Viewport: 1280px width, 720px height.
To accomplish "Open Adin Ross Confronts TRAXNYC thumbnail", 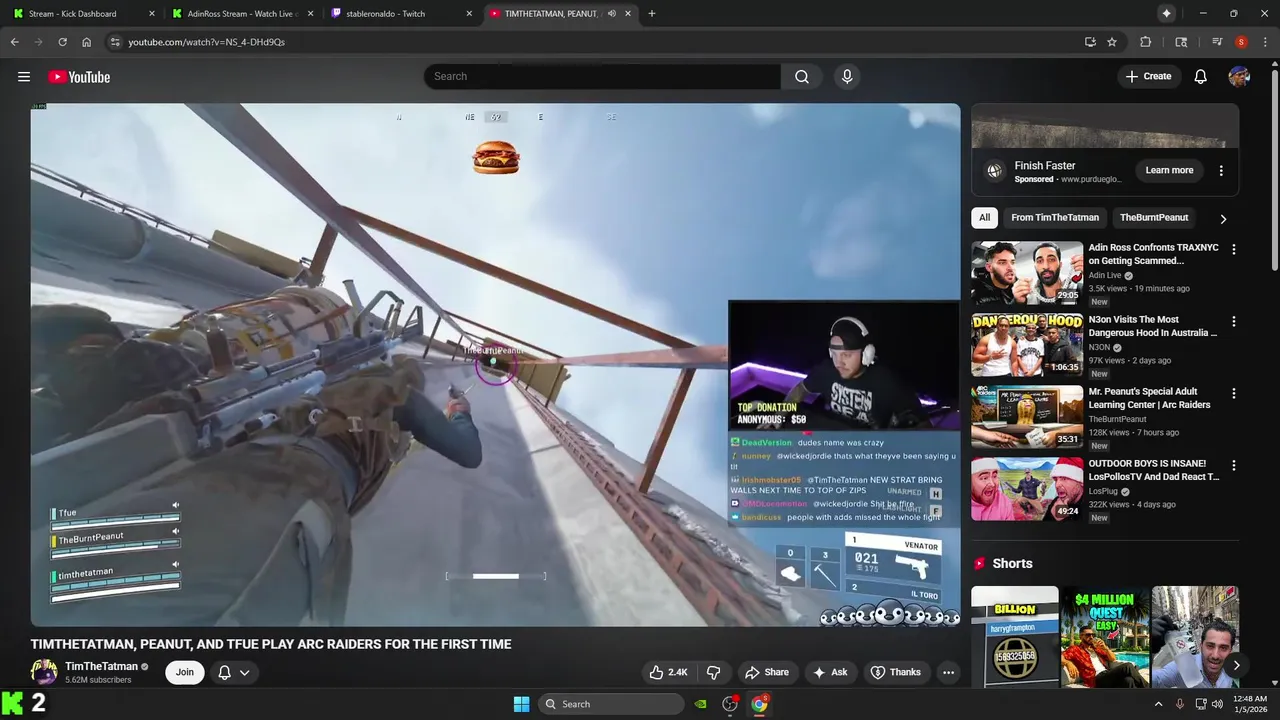I will pos(1027,272).
